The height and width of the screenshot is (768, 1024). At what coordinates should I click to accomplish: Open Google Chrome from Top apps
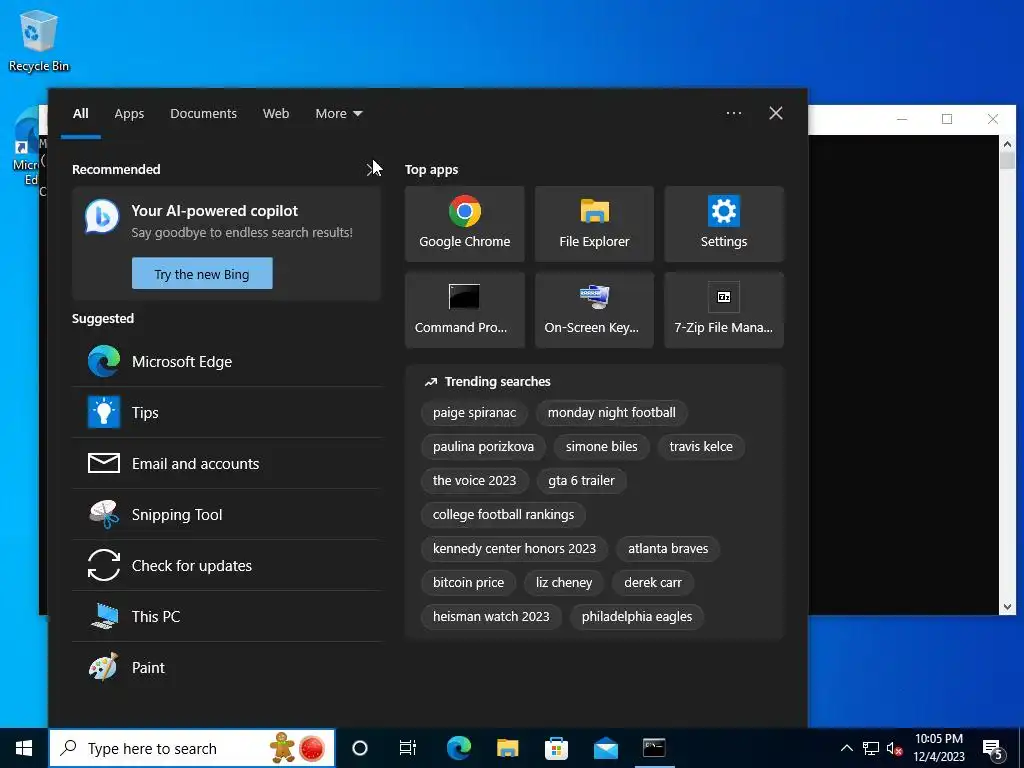(x=464, y=224)
